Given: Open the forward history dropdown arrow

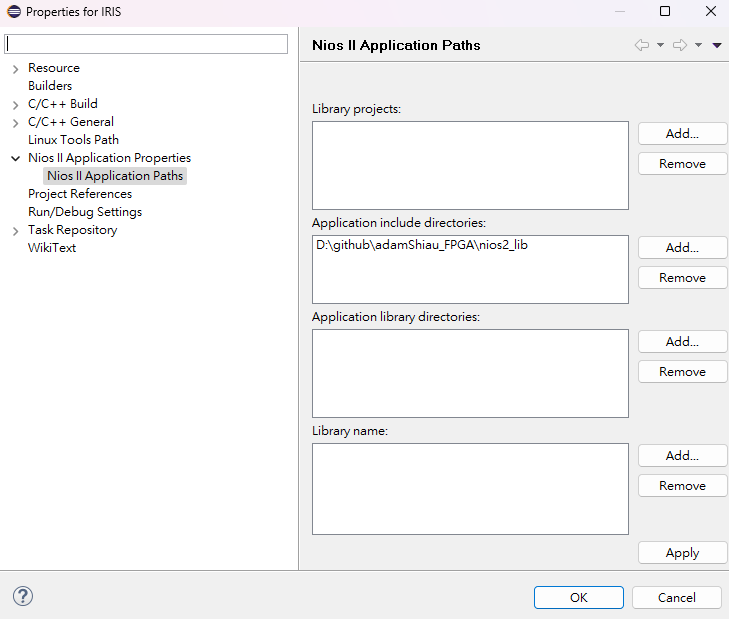Looking at the screenshot, I should coord(698,45).
